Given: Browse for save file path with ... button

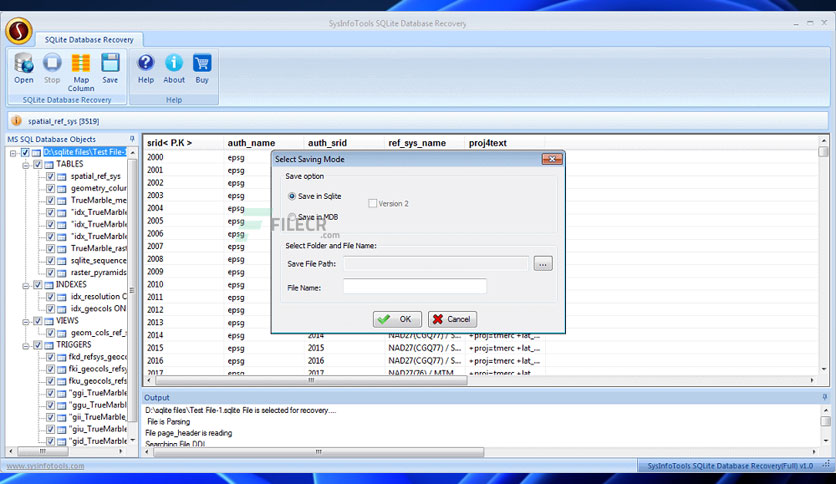Looking at the screenshot, I should (543, 263).
